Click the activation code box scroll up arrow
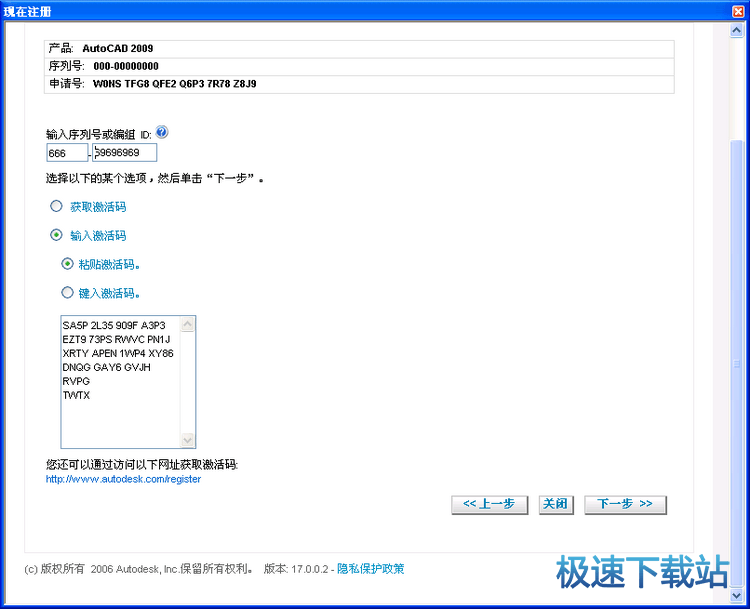This screenshot has height=609, width=750. (x=188, y=324)
